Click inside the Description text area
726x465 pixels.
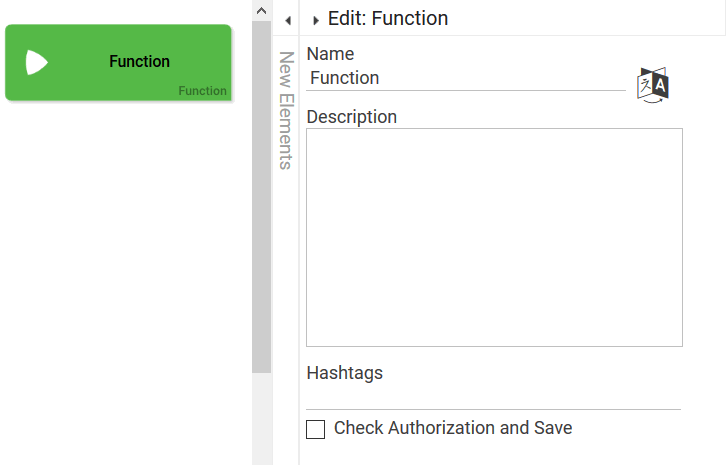click(494, 237)
